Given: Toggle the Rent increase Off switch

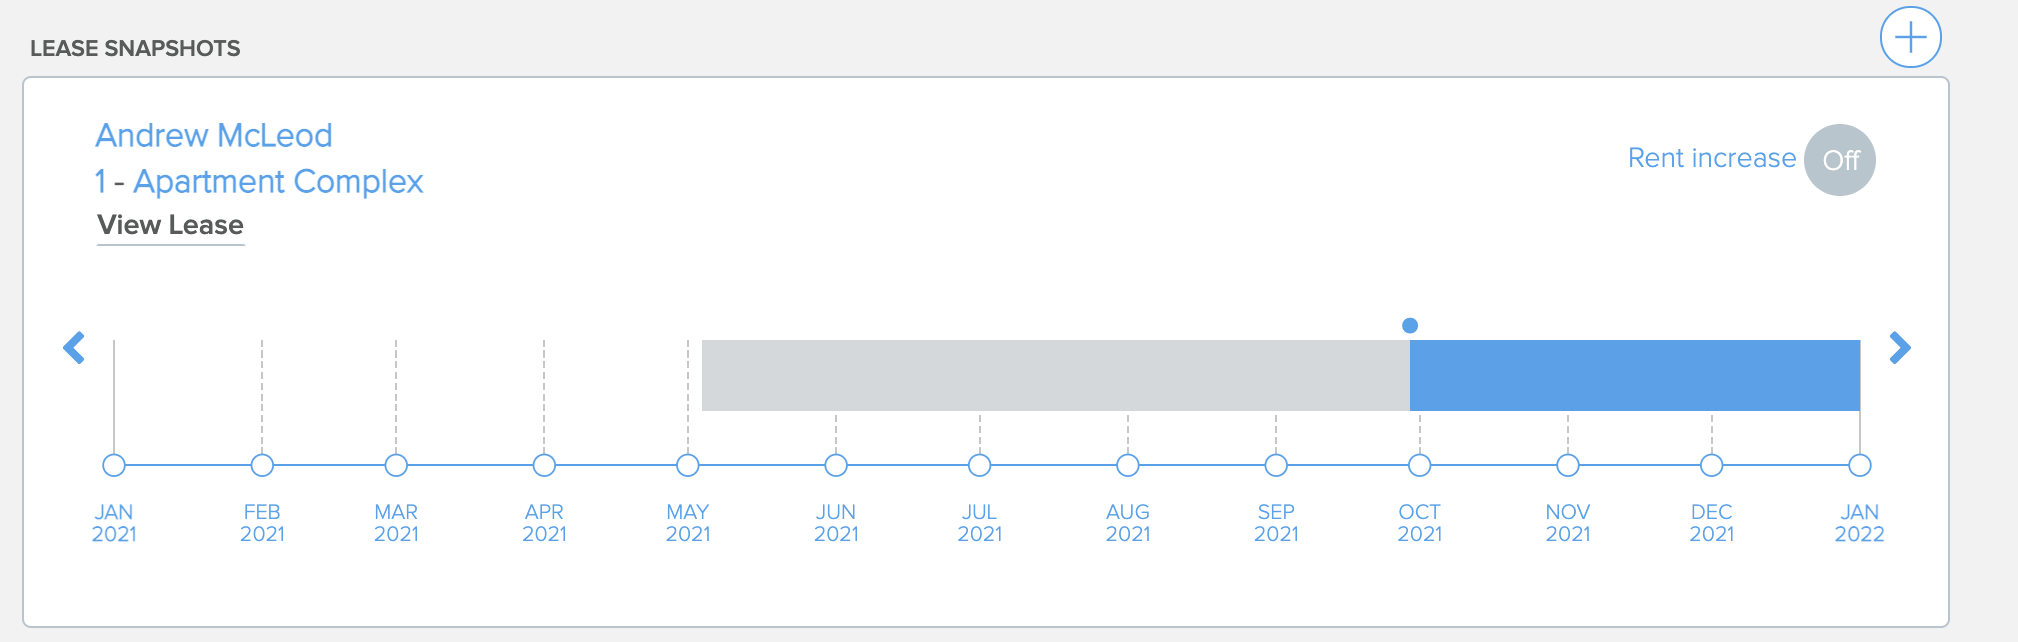Looking at the screenshot, I should pyautogui.click(x=1839, y=160).
